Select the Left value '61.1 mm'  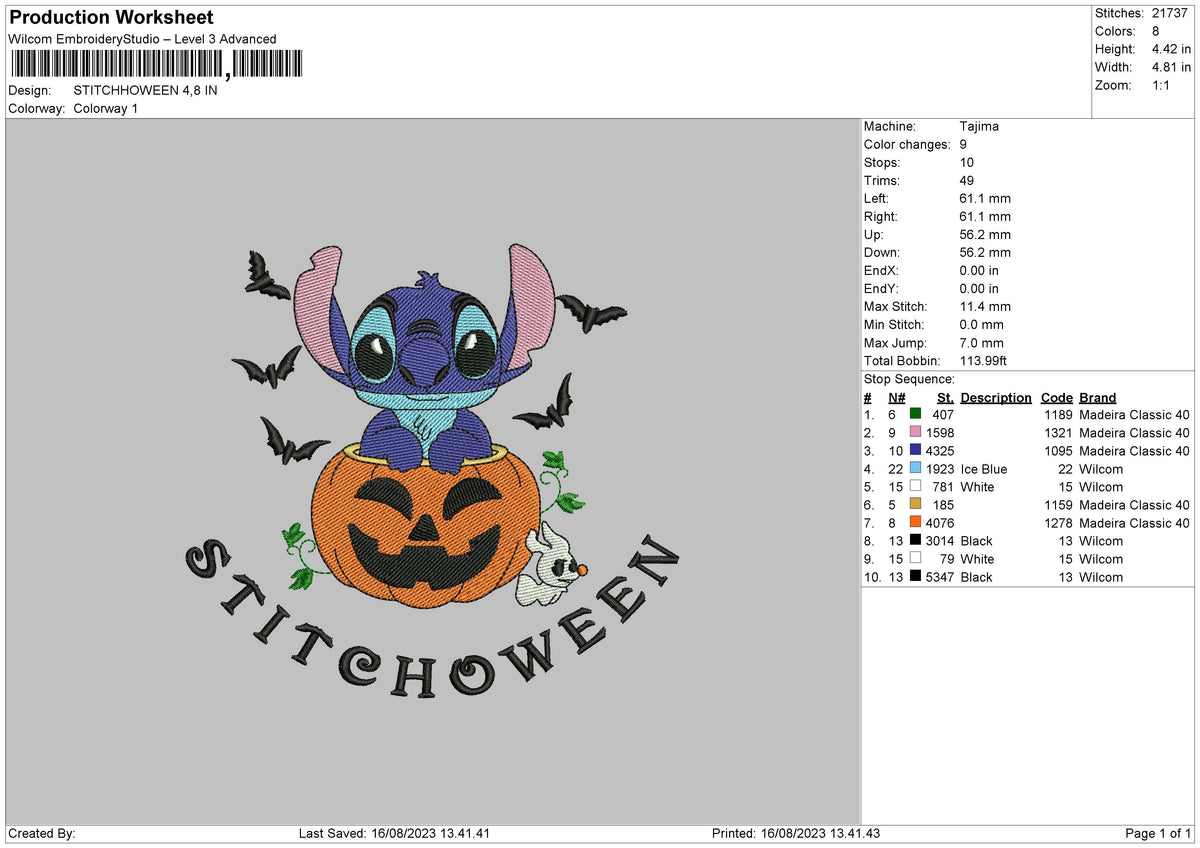pos(985,198)
